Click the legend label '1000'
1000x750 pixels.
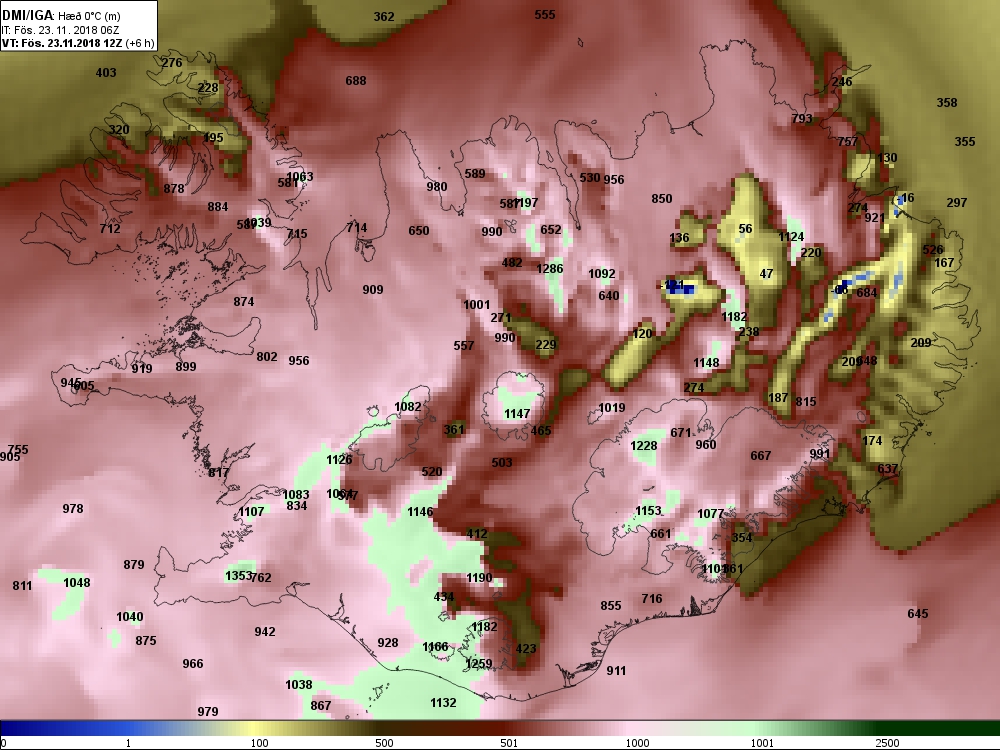click(x=637, y=743)
